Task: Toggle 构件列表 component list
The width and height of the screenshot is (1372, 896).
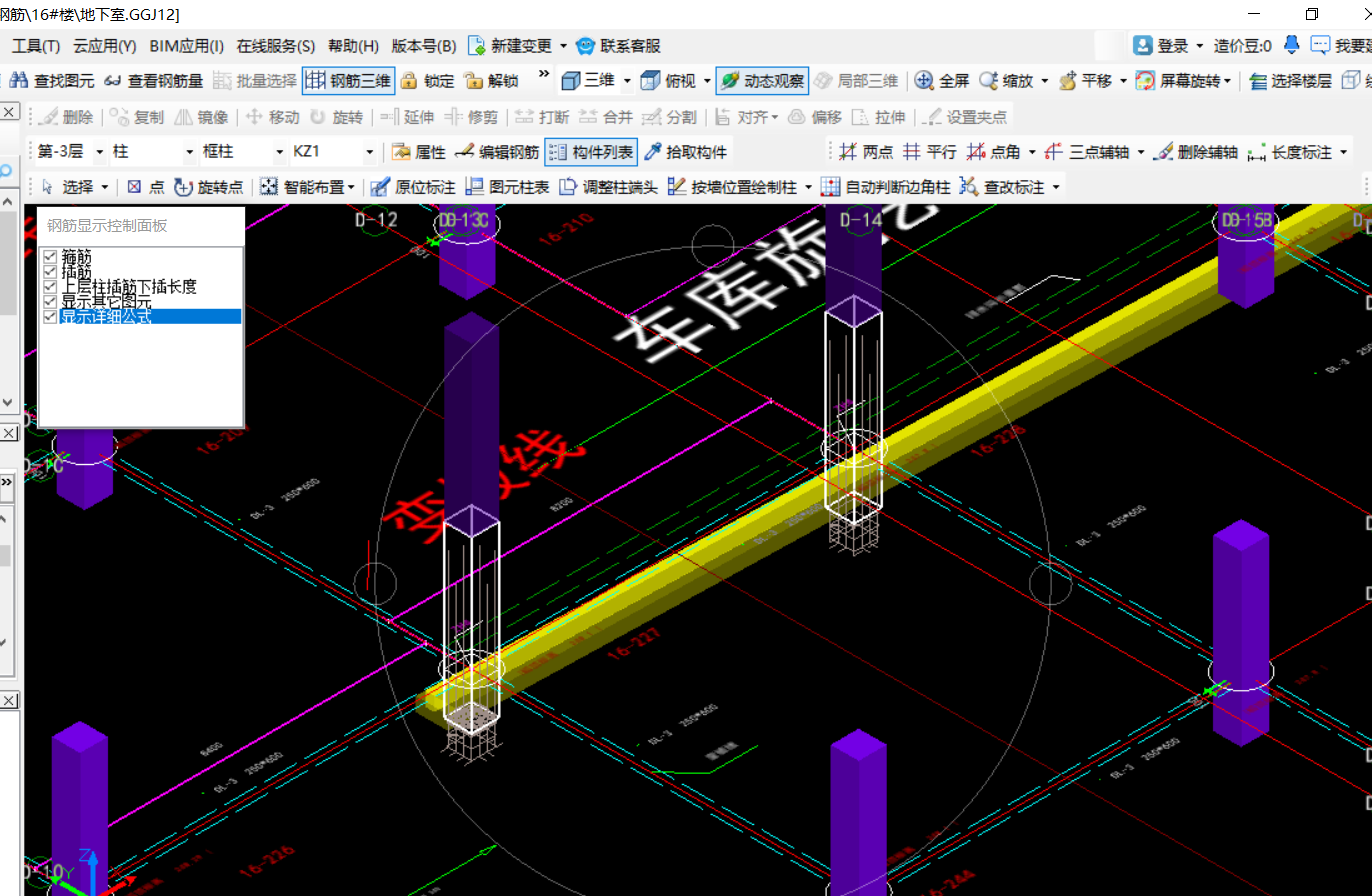Action: coord(591,152)
